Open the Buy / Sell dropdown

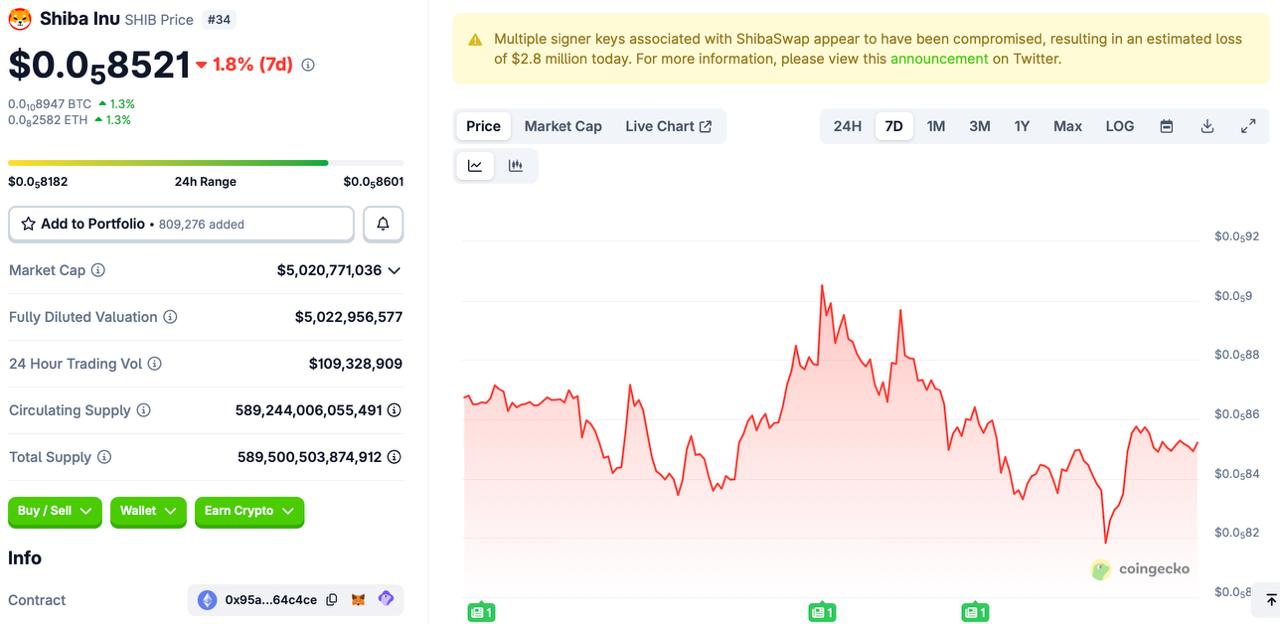(54, 511)
